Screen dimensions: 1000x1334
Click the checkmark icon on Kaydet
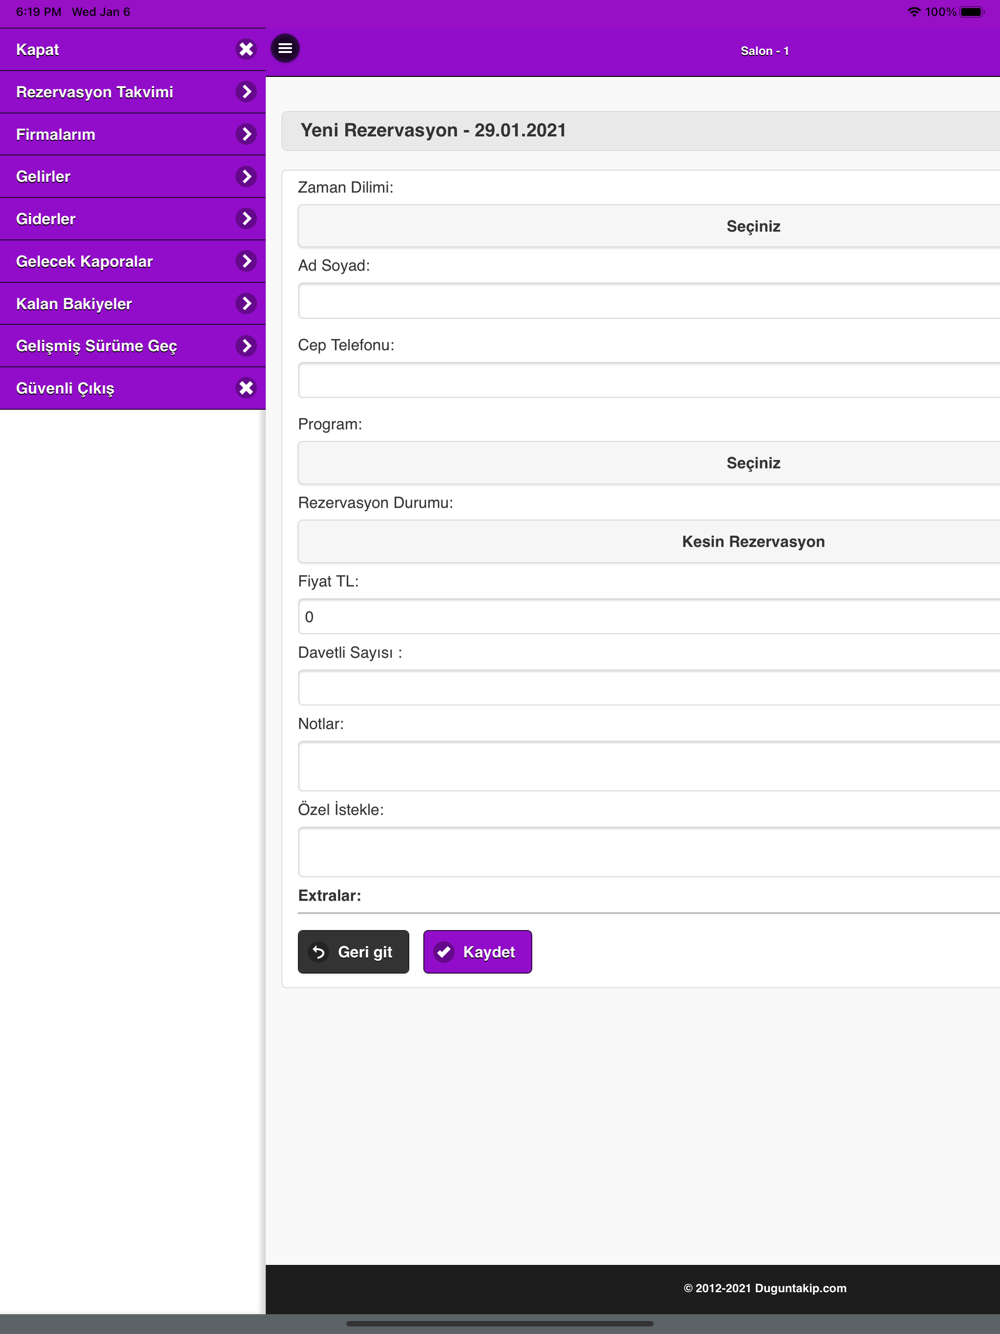444,952
